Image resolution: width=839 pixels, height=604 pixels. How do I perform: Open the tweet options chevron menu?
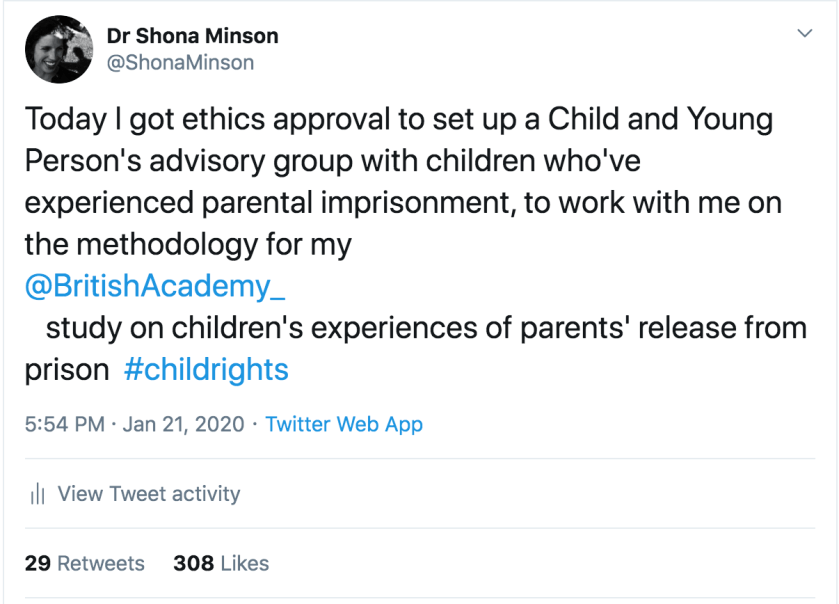pyautogui.click(x=804, y=34)
